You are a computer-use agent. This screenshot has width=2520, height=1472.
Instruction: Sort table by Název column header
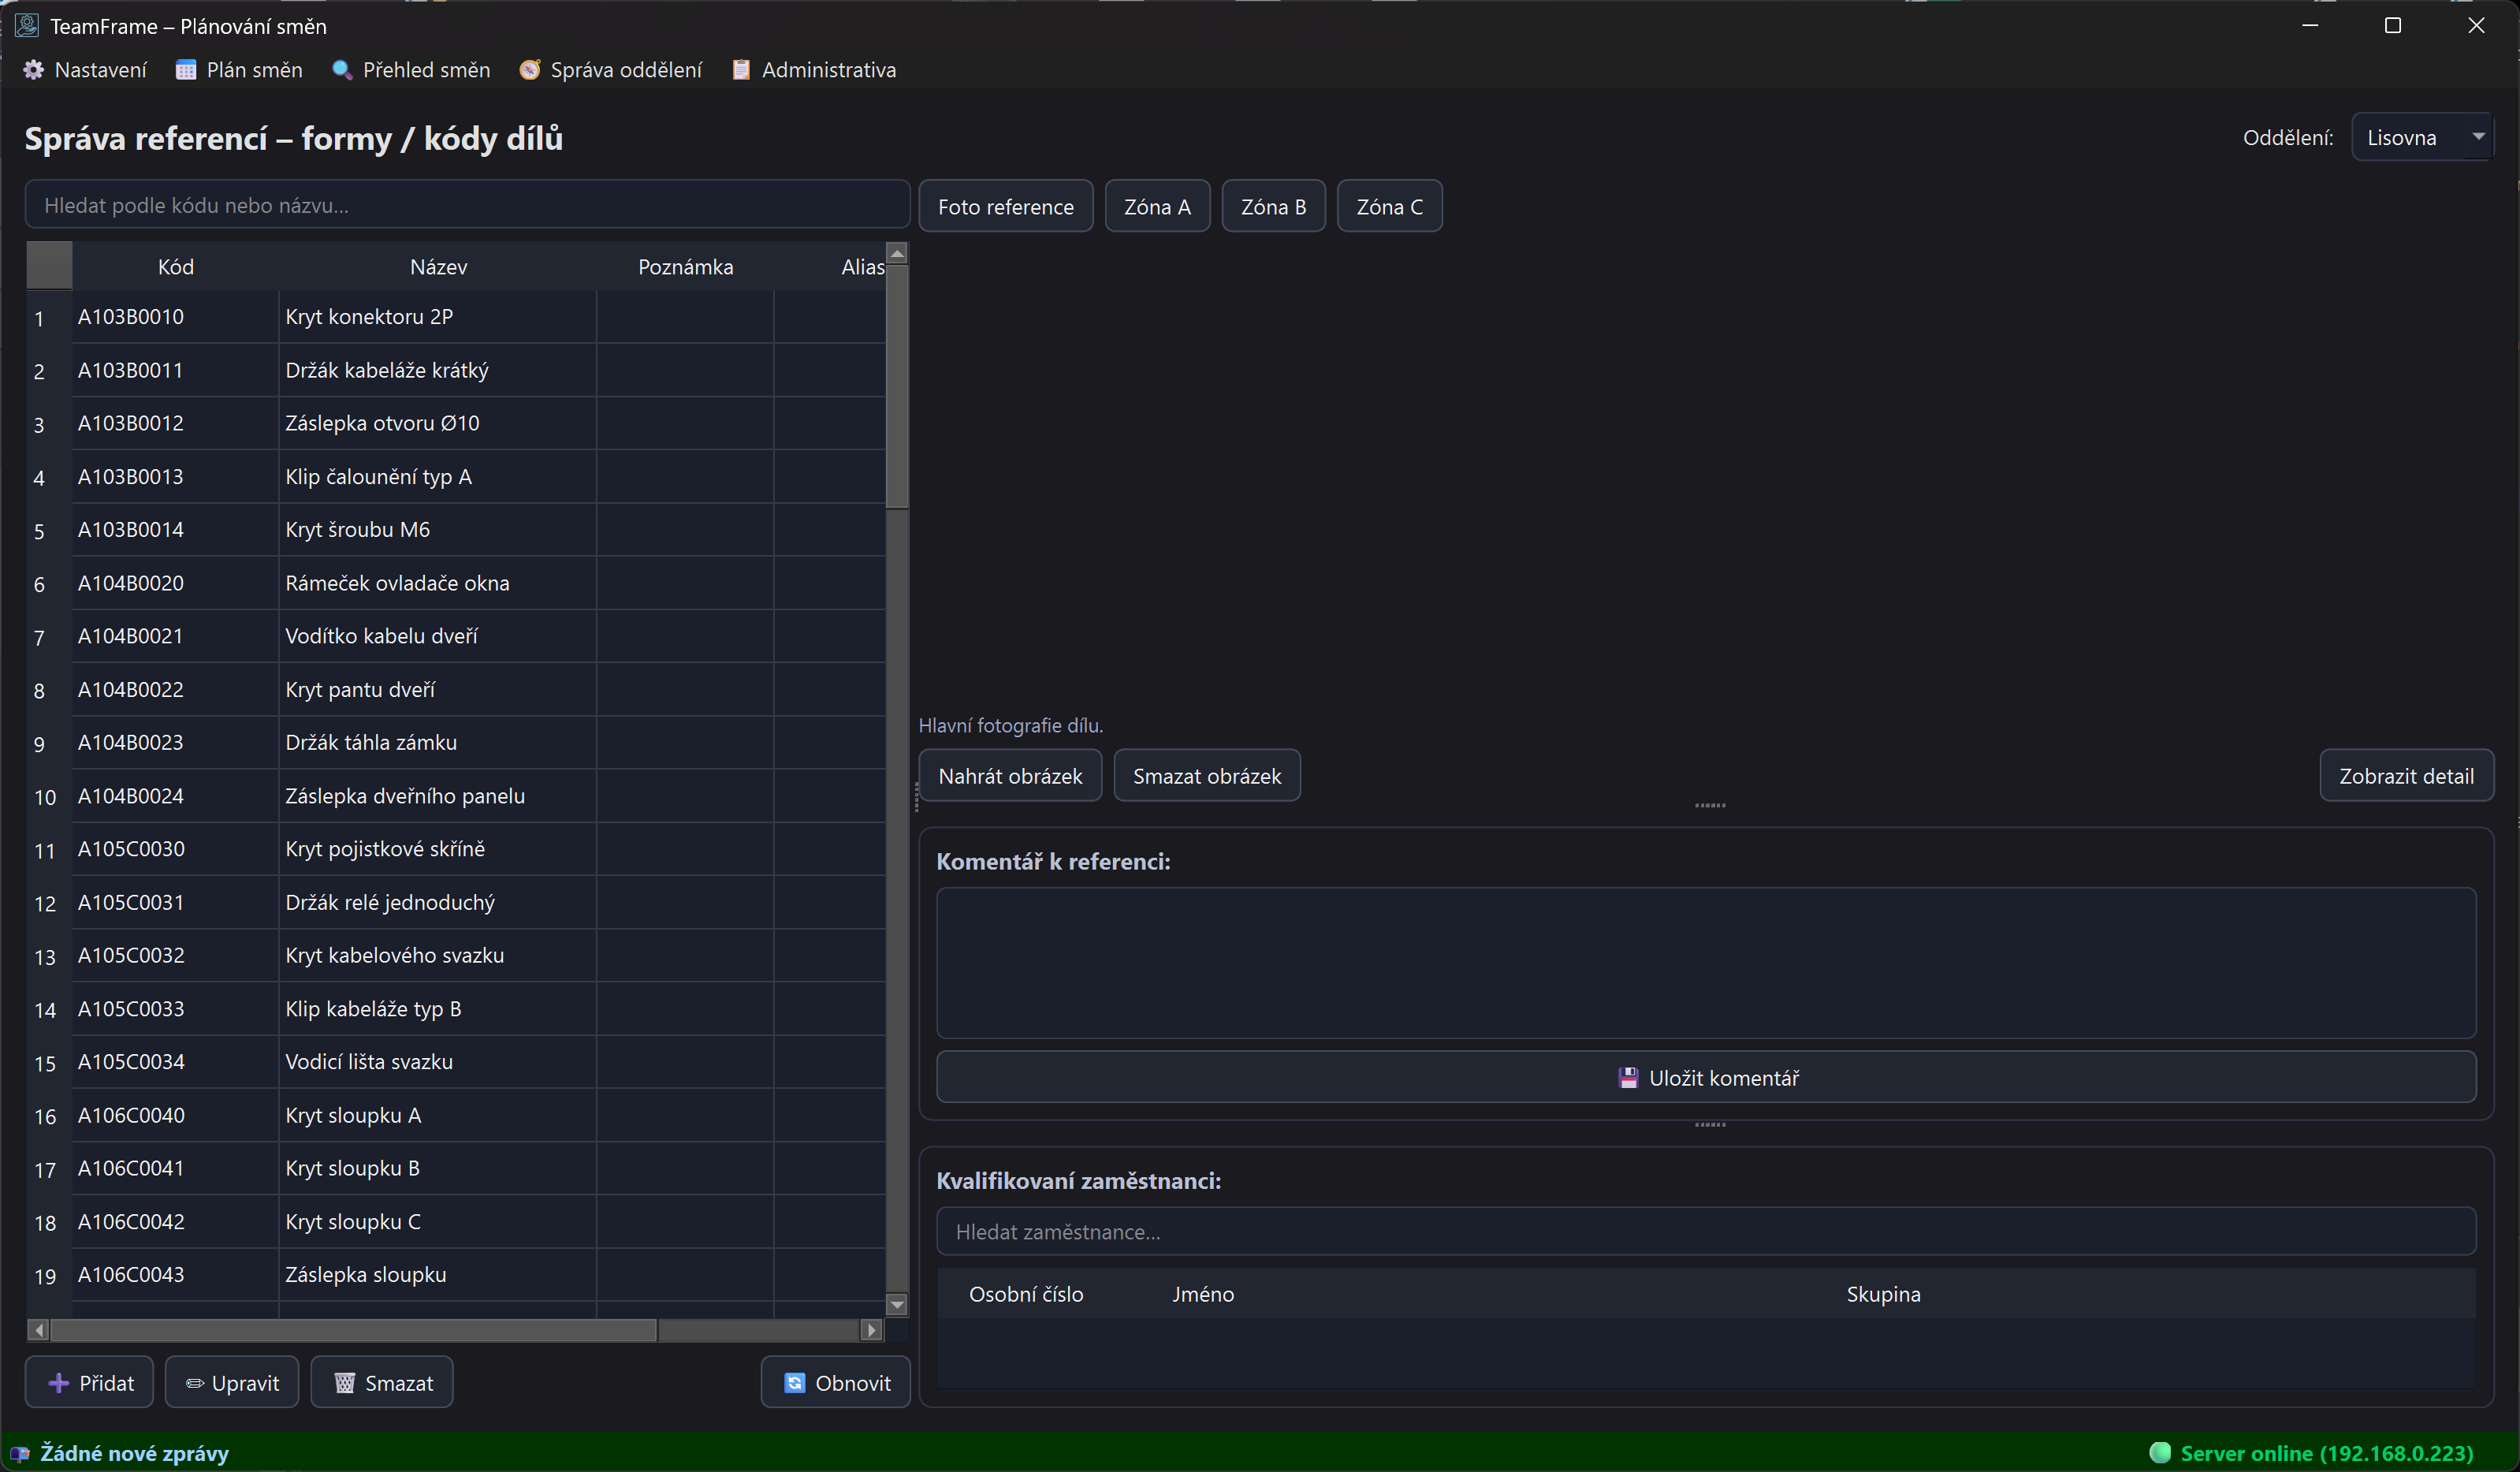438,267
